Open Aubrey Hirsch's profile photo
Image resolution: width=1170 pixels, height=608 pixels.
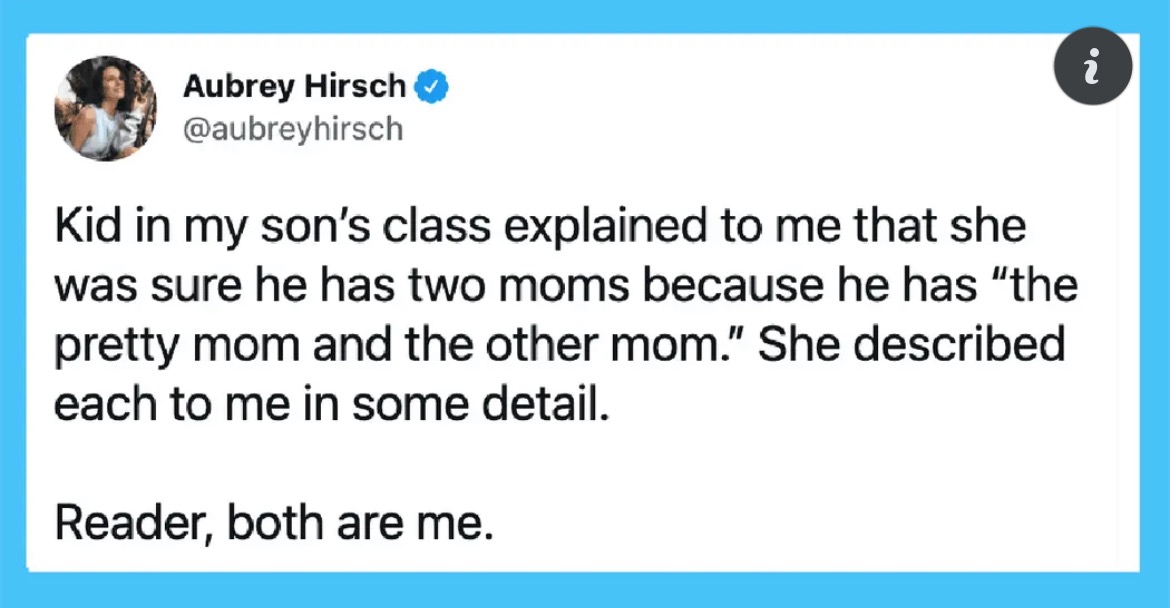click(x=105, y=108)
